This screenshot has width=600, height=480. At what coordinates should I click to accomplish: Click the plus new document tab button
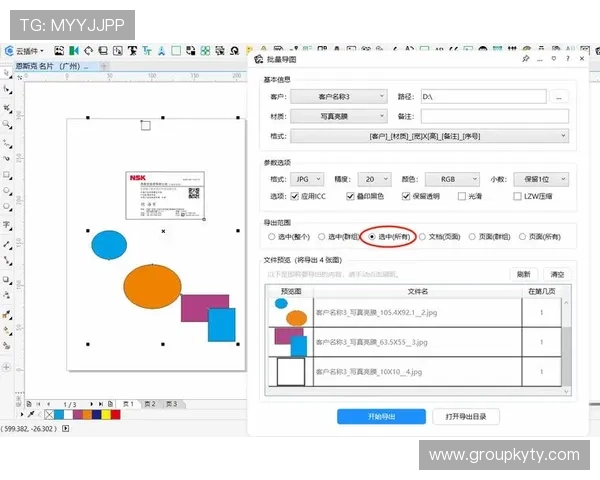coord(104,66)
